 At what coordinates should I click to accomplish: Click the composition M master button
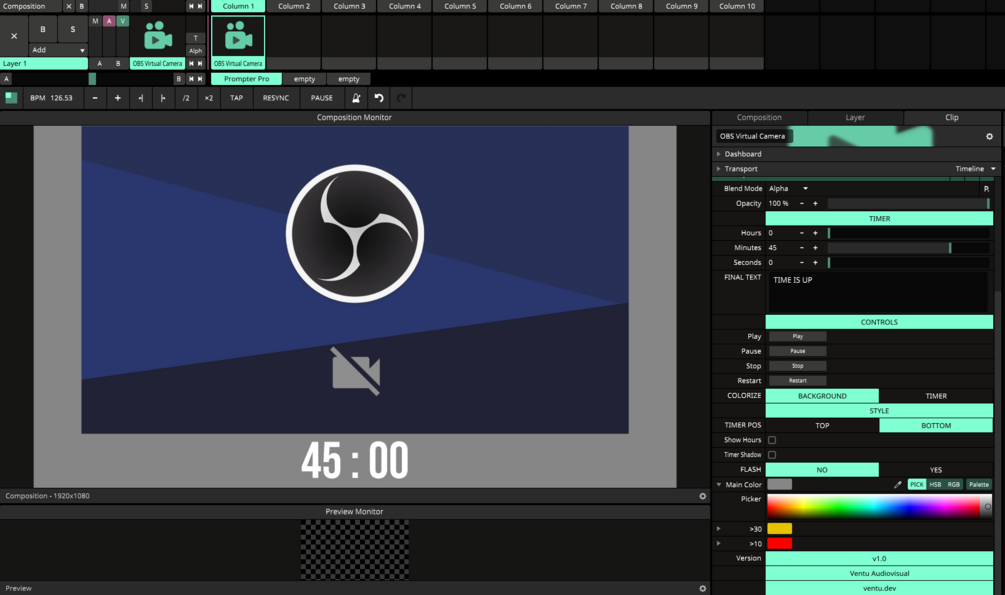(124, 6)
